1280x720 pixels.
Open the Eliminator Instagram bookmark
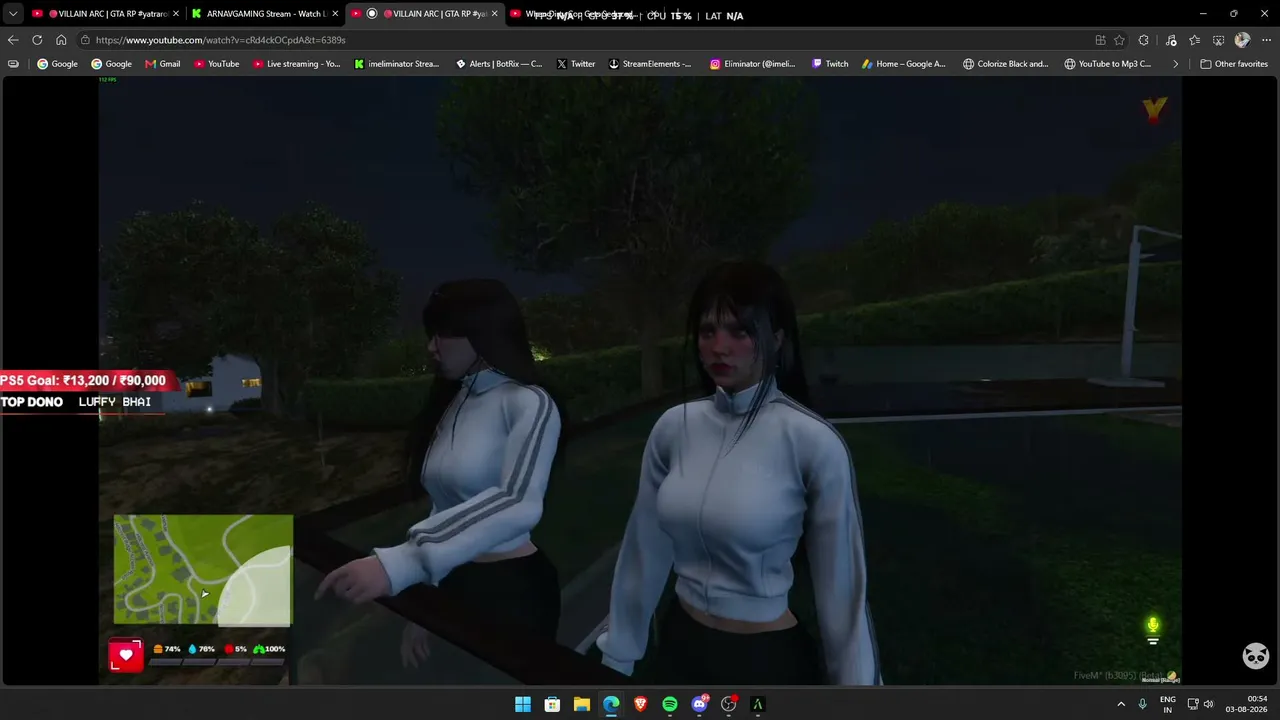[x=753, y=64]
